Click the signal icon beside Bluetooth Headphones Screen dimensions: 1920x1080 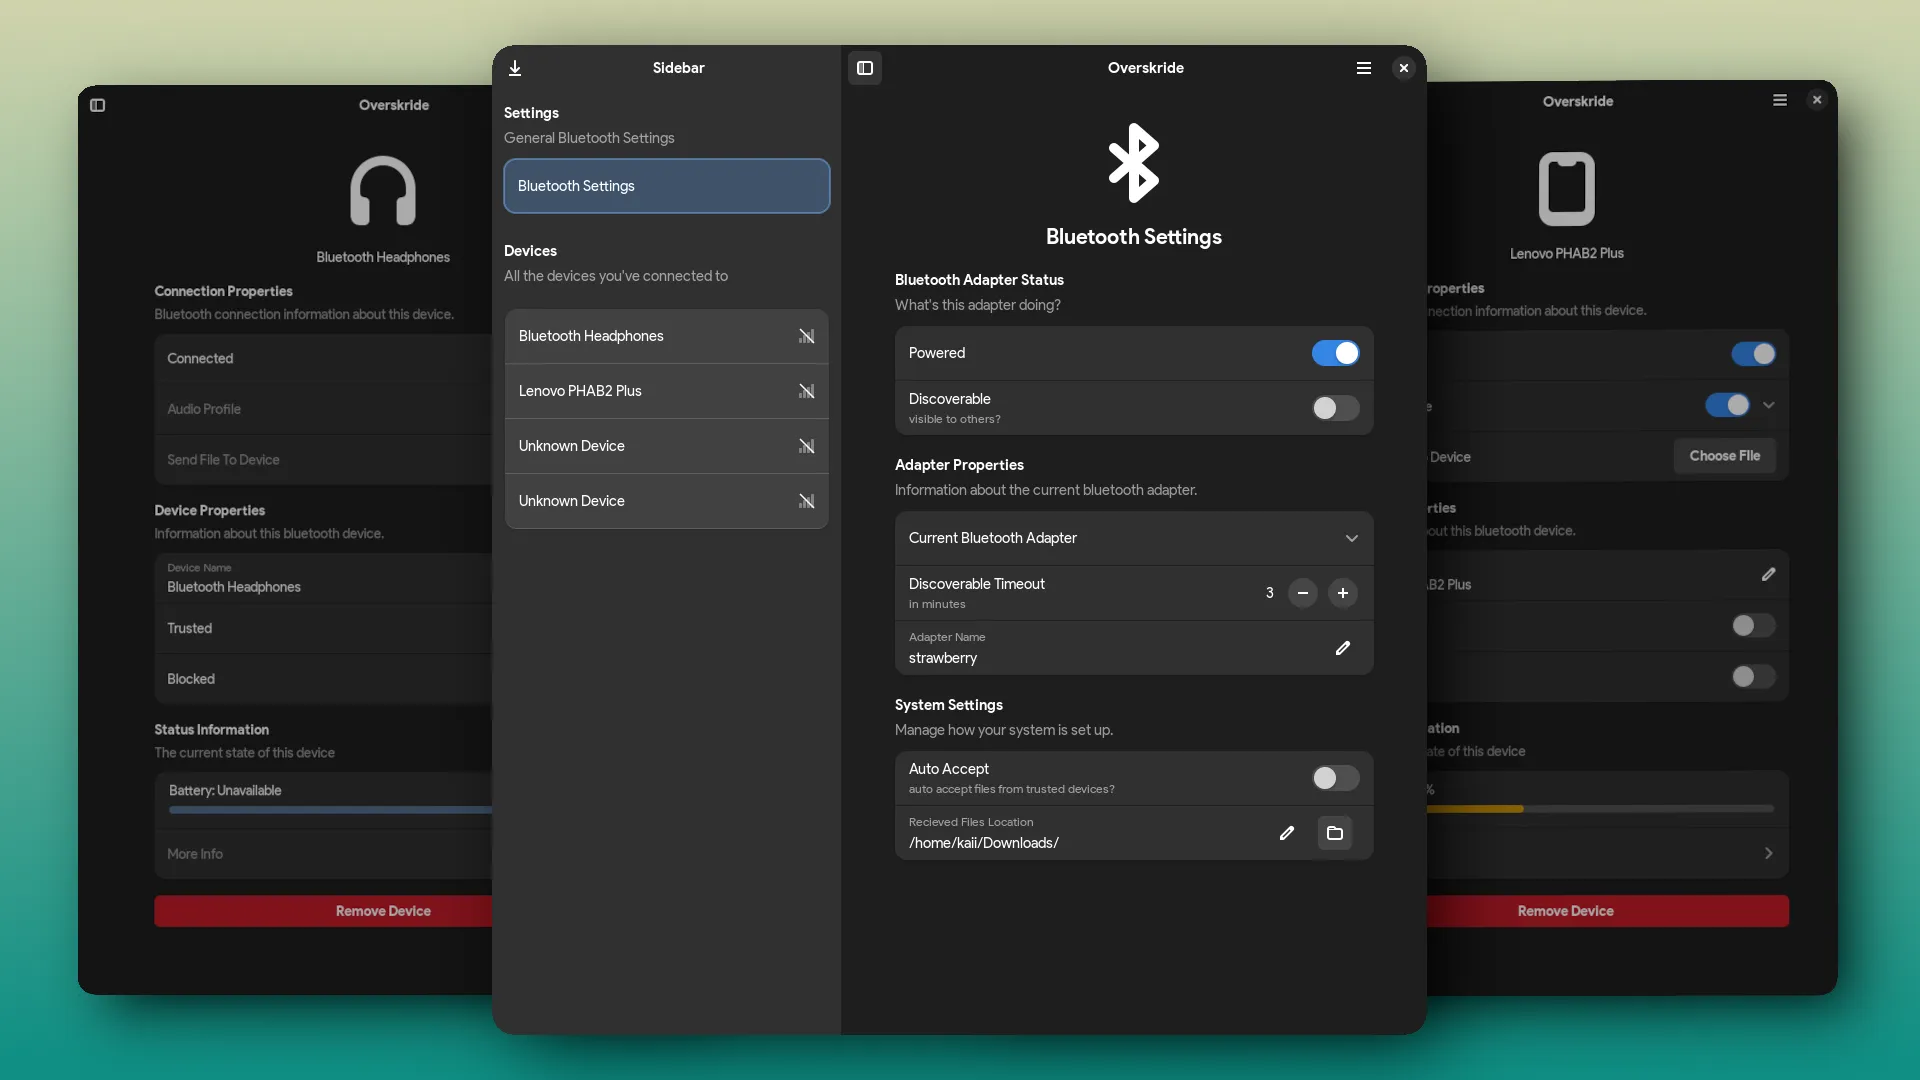point(806,336)
